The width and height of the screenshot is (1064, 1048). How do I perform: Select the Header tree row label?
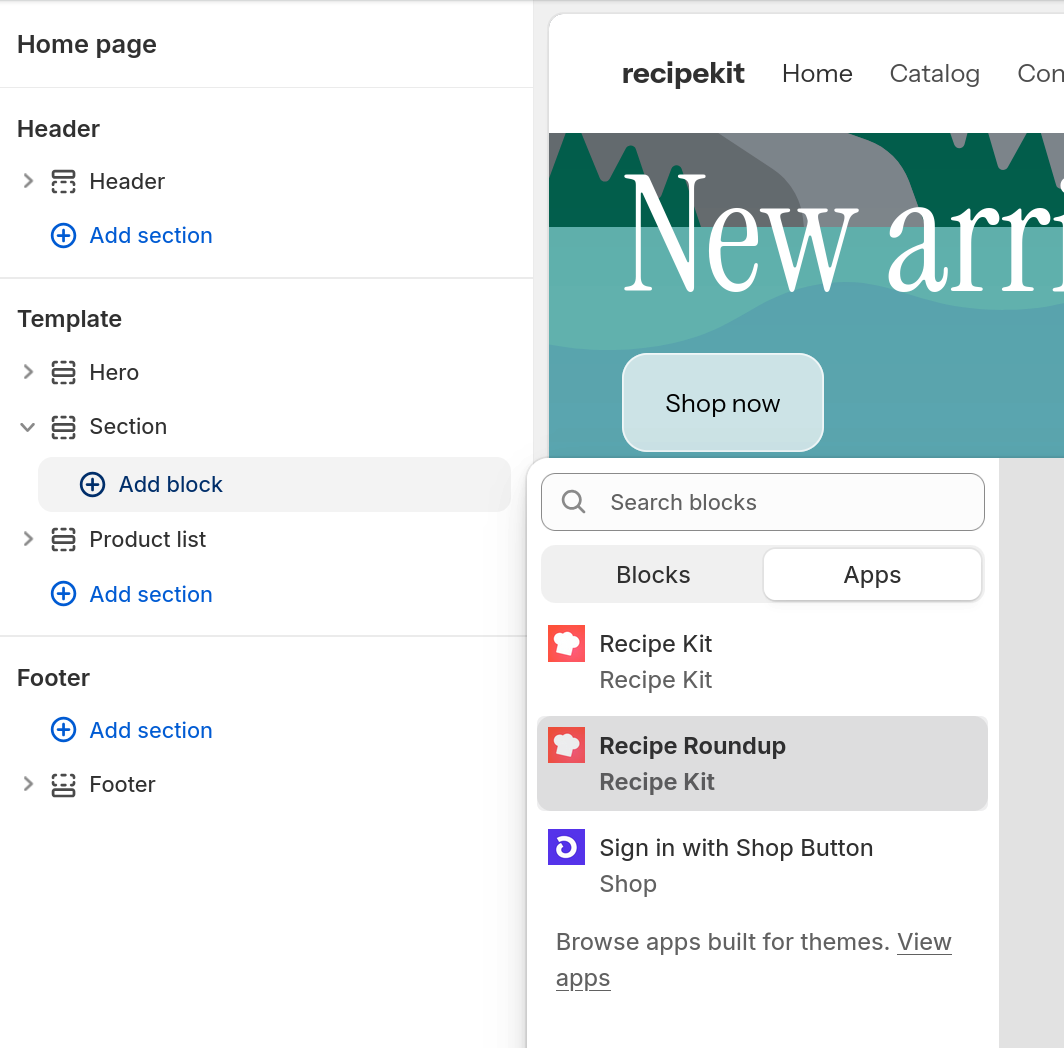coord(127,181)
